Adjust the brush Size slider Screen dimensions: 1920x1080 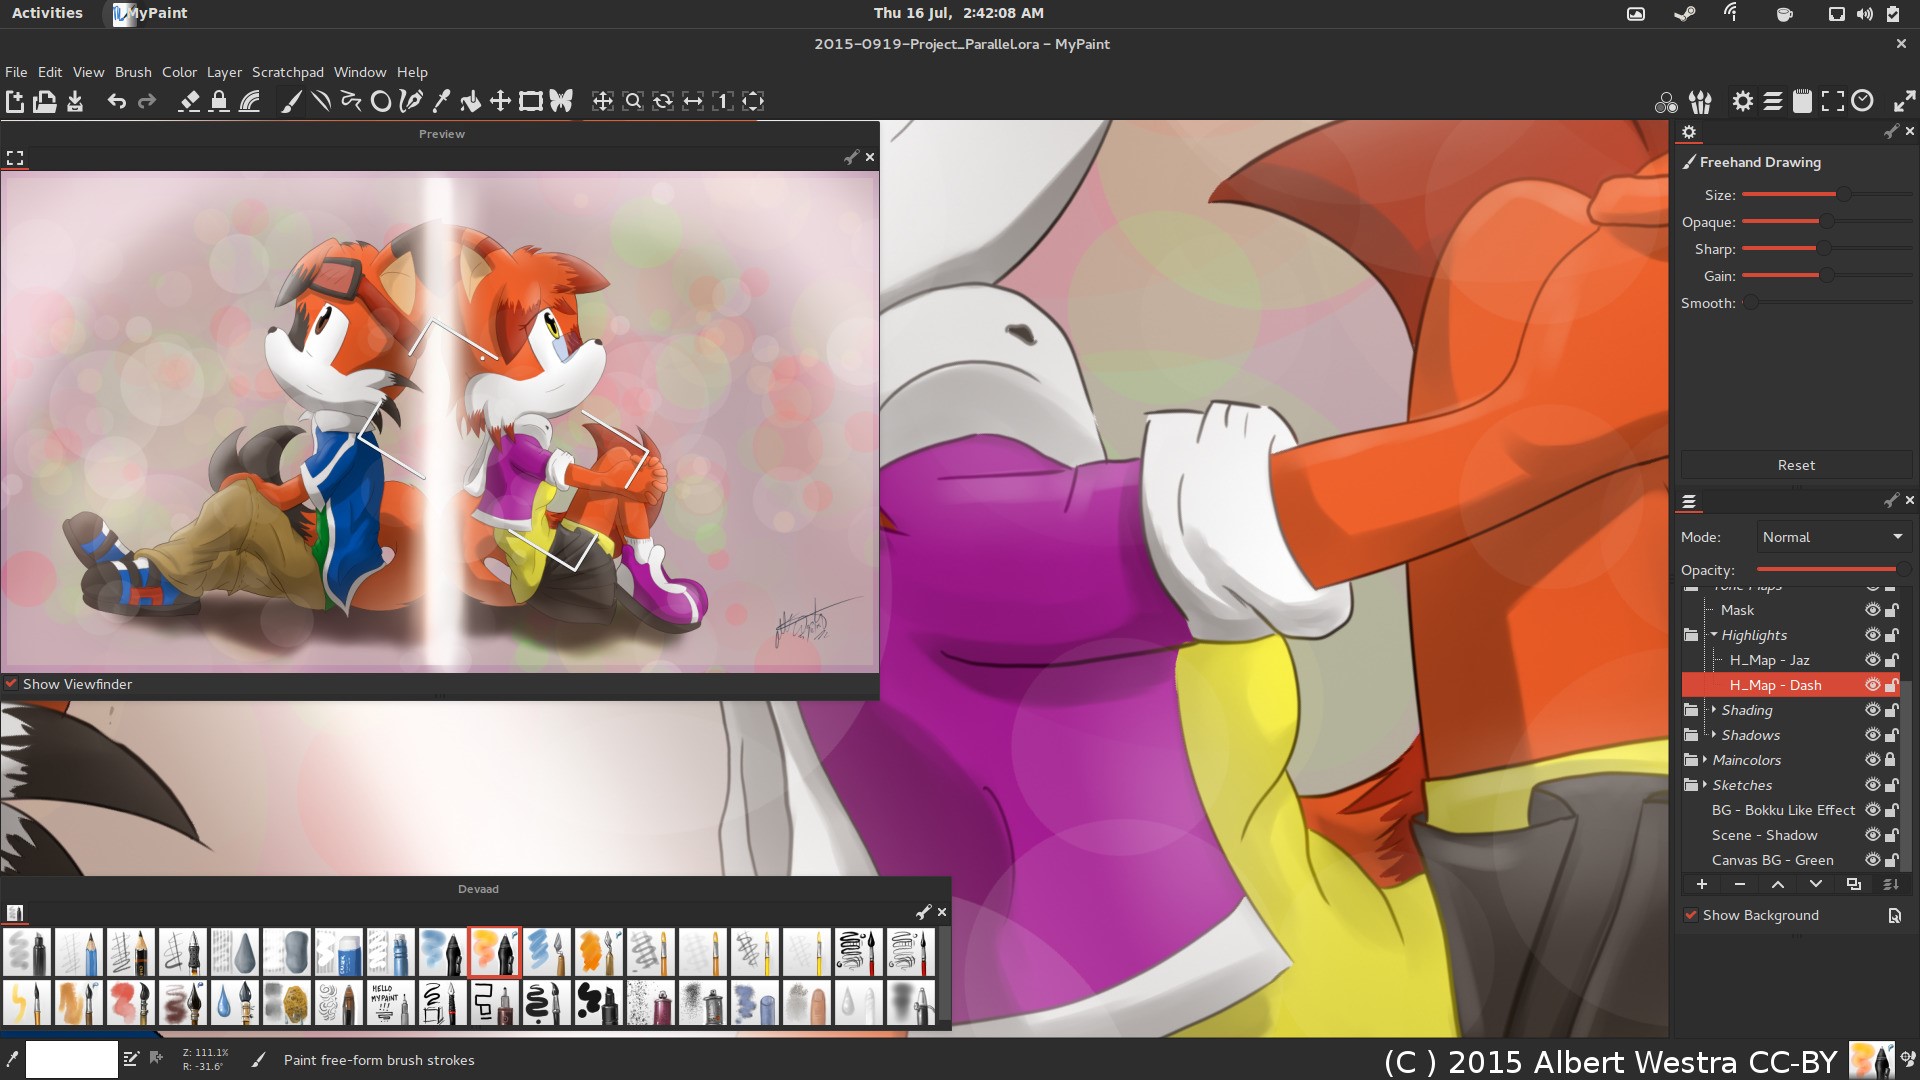click(1843, 195)
